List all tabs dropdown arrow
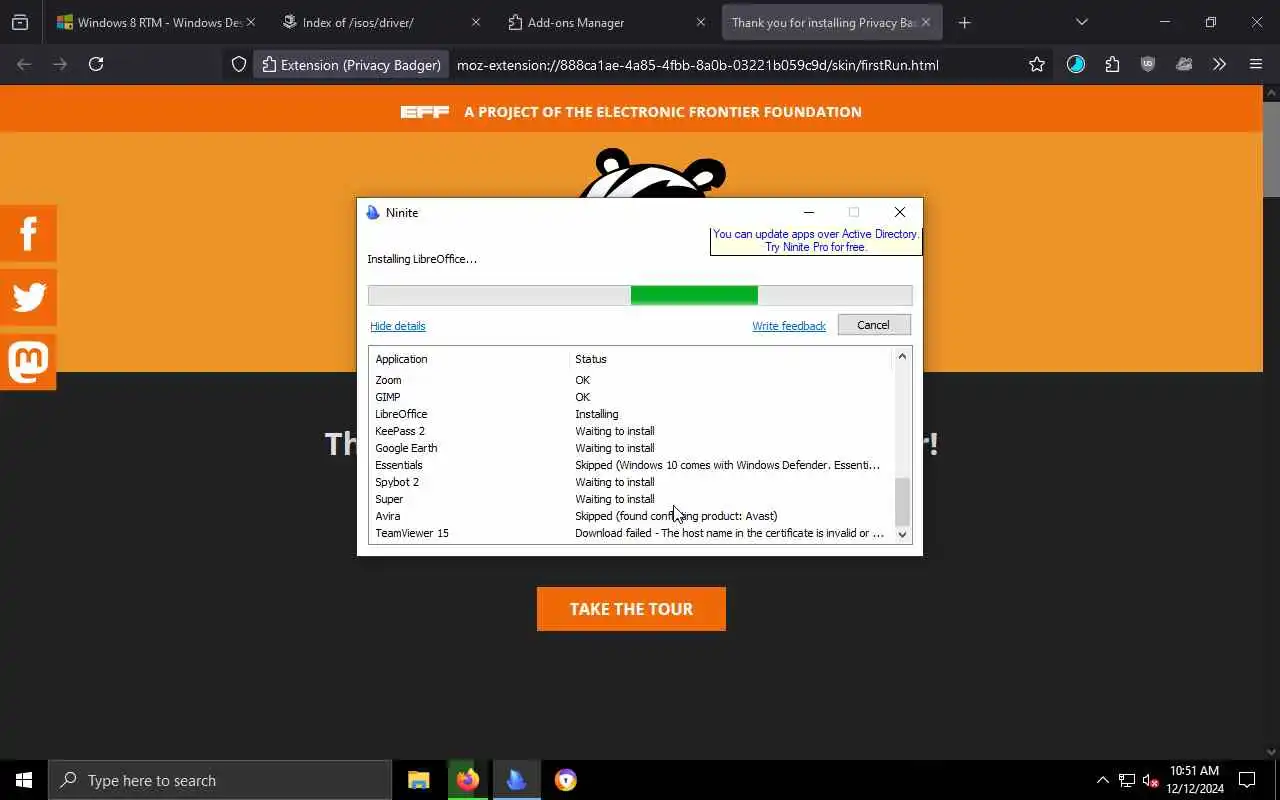 coord(1081,22)
